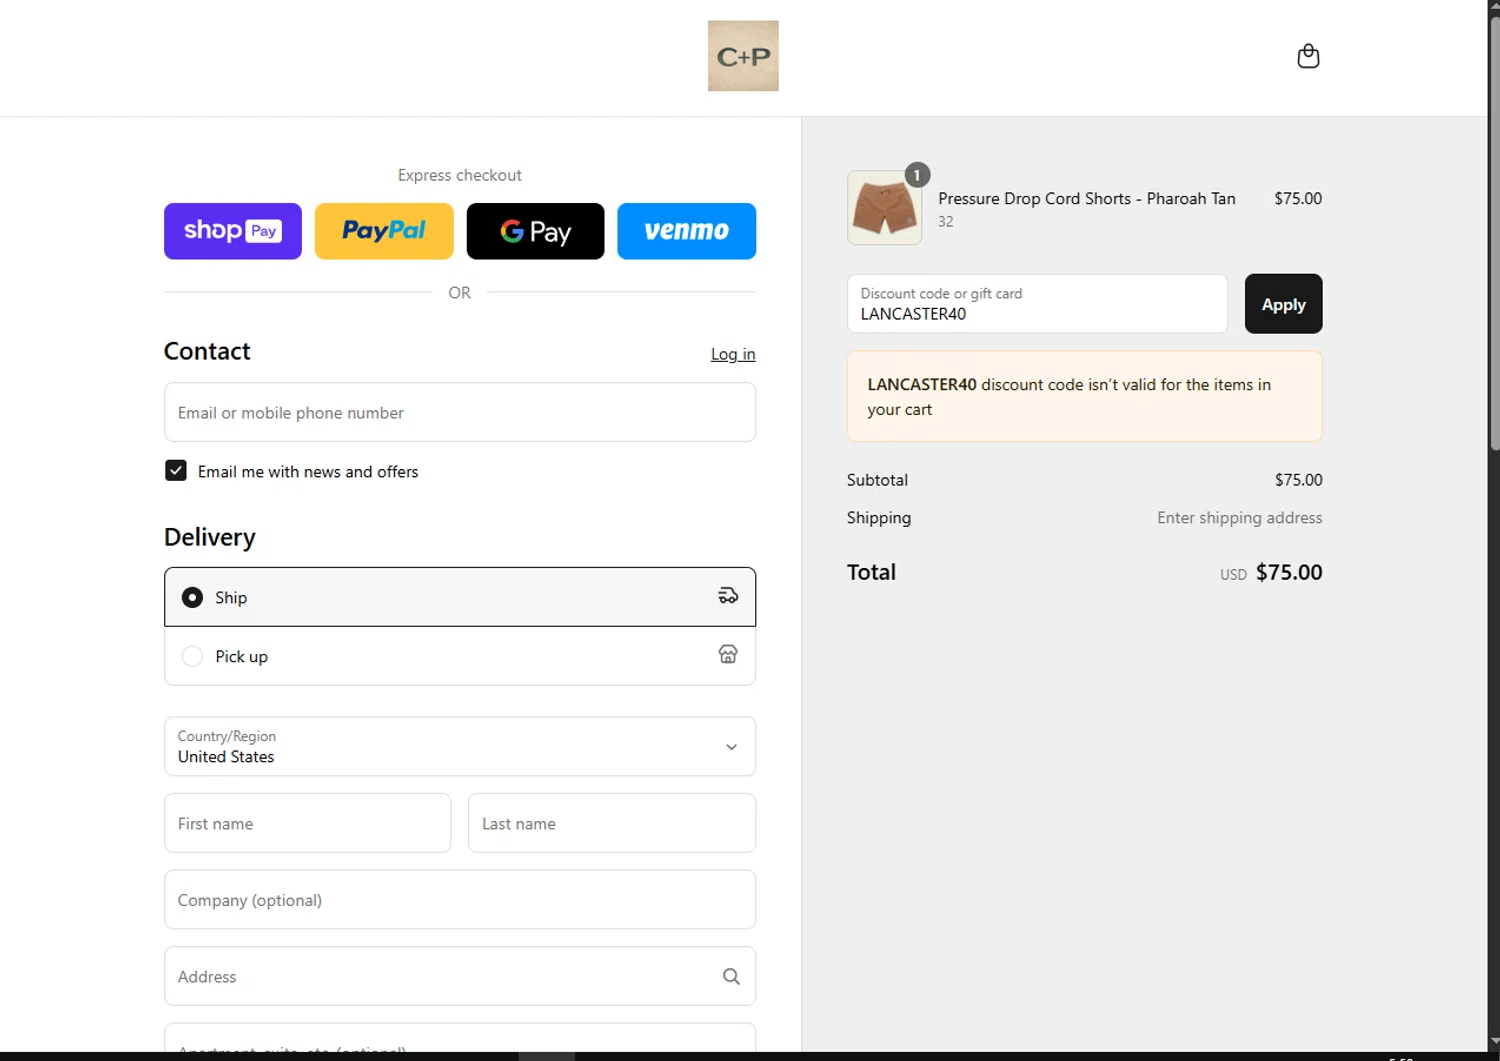
Task: Select the Pick up delivery option
Action: pos(460,656)
